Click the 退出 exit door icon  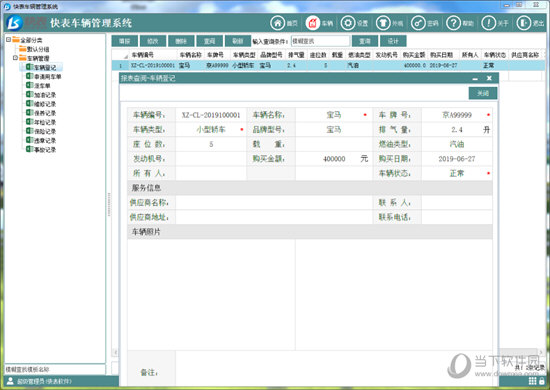[524, 23]
